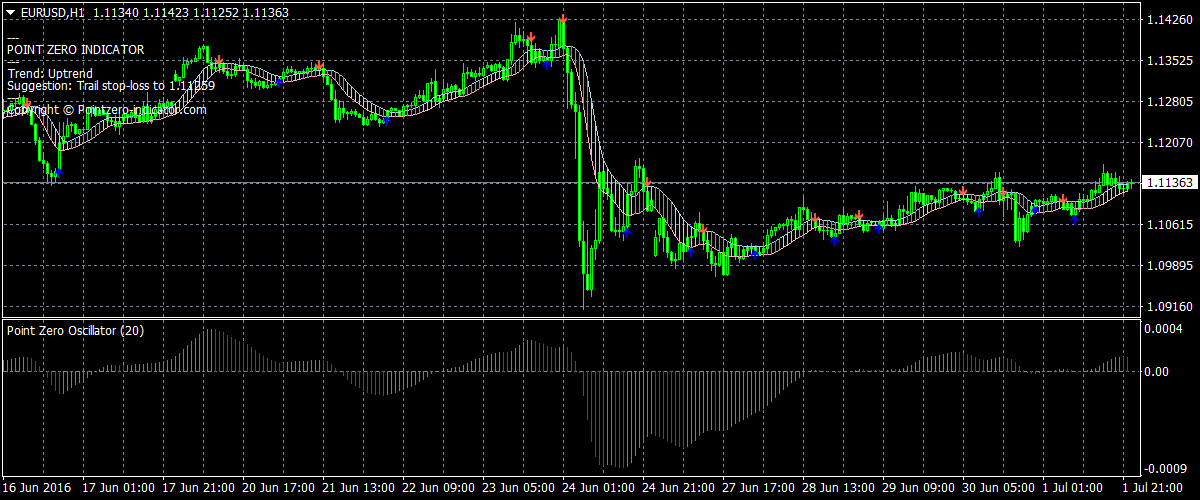Click the '29 Jun 09:00' time label
The image size is (1200, 500).
coord(919,489)
